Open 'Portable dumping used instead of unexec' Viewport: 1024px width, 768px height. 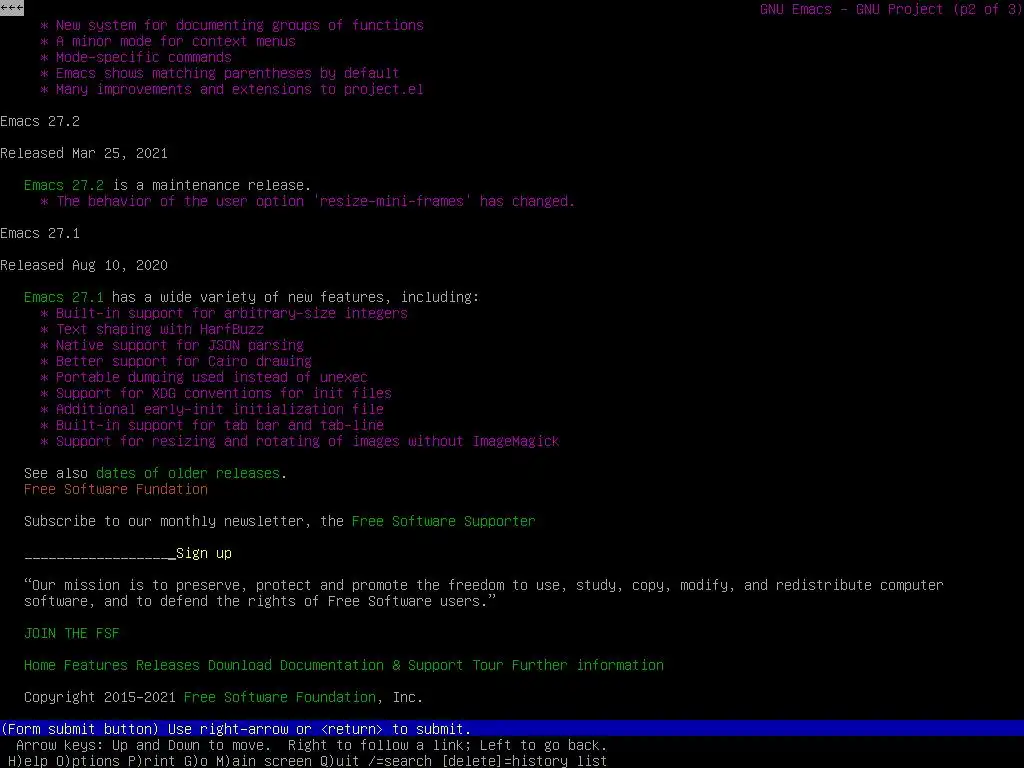click(x=211, y=377)
